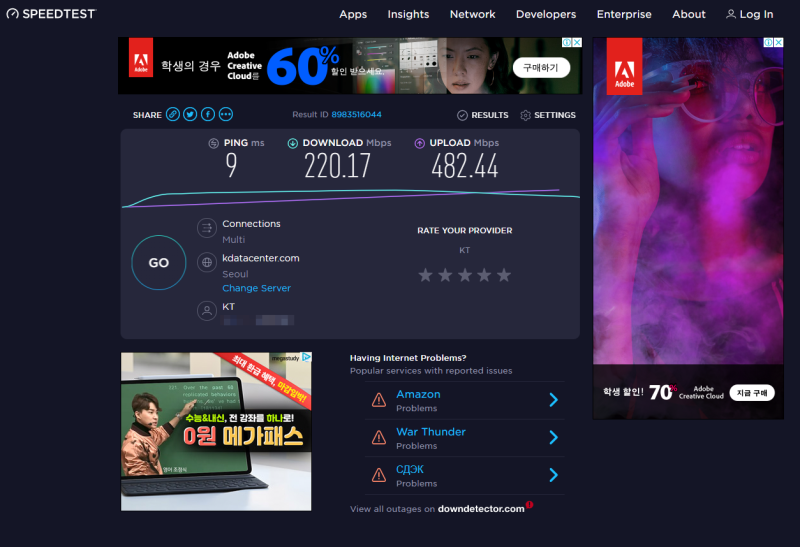Open more share options ellipsis icon

[x=226, y=114]
